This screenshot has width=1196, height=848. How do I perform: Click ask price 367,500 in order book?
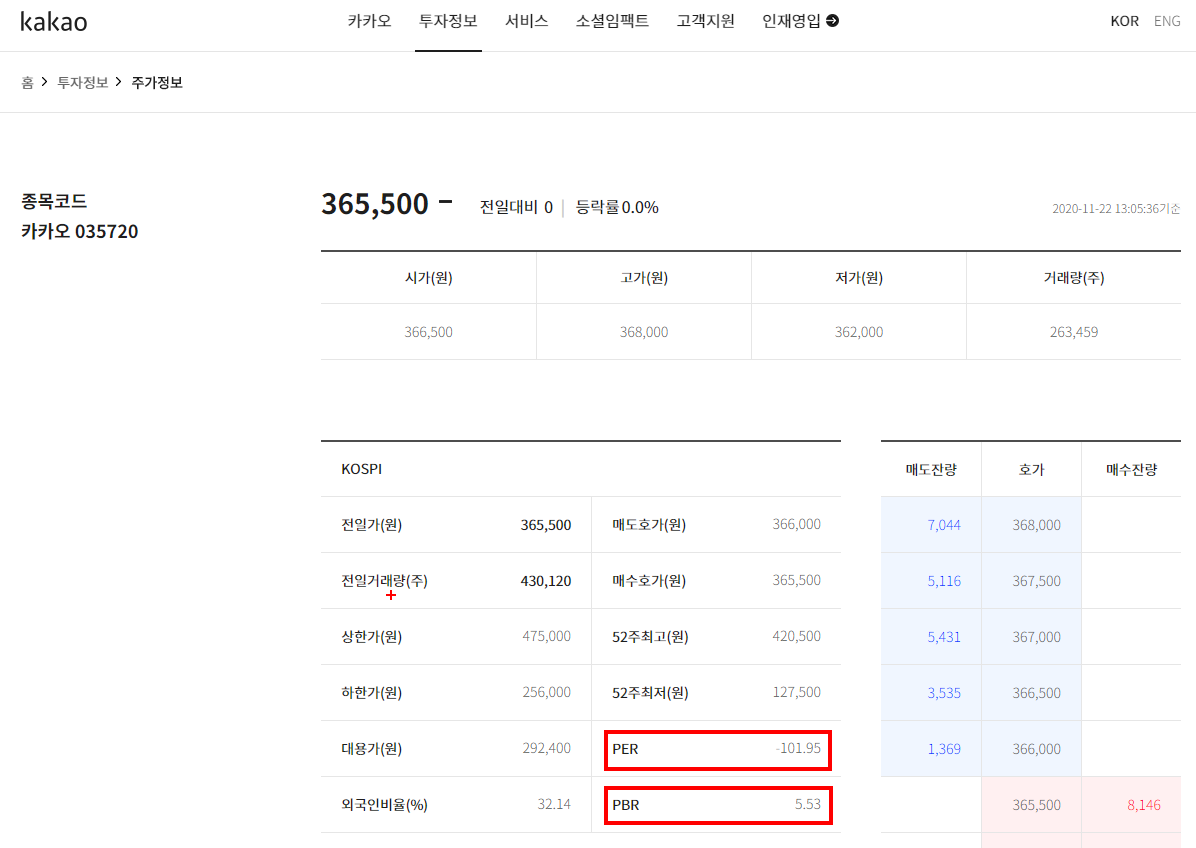coord(1037,581)
